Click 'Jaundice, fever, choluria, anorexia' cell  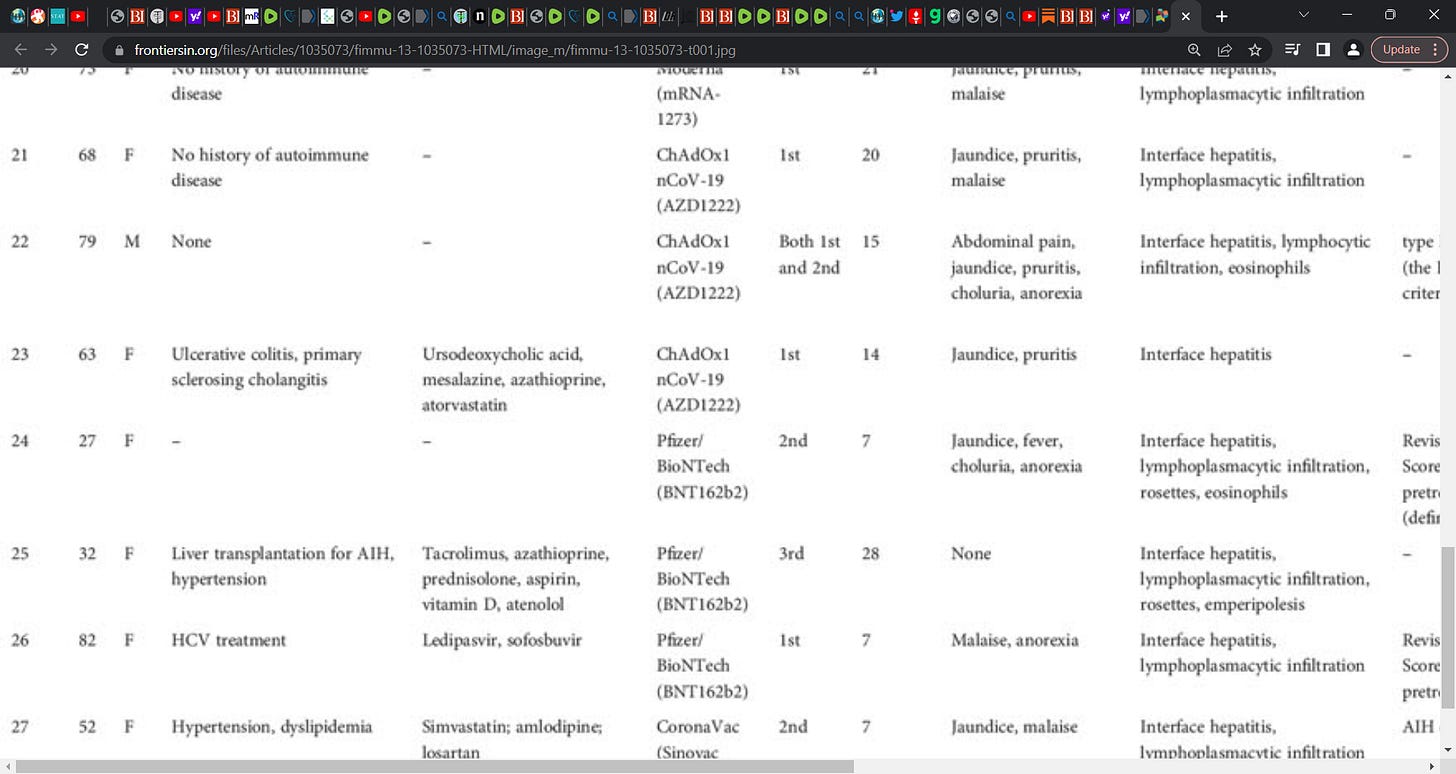click(1016, 454)
